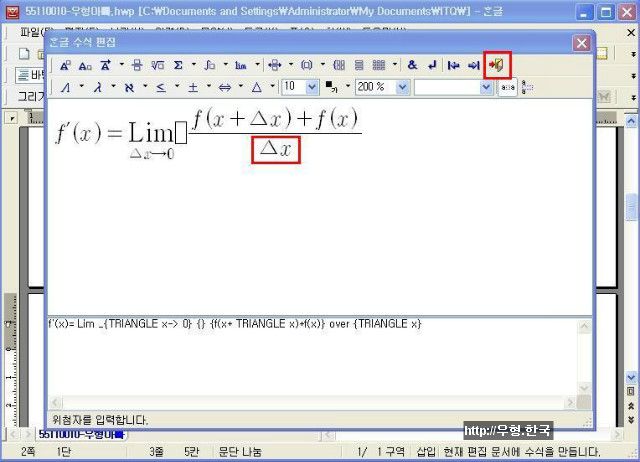The width and height of the screenshot is (640, 462).
Task: Insert a matrix template
Action: [379, 65]
